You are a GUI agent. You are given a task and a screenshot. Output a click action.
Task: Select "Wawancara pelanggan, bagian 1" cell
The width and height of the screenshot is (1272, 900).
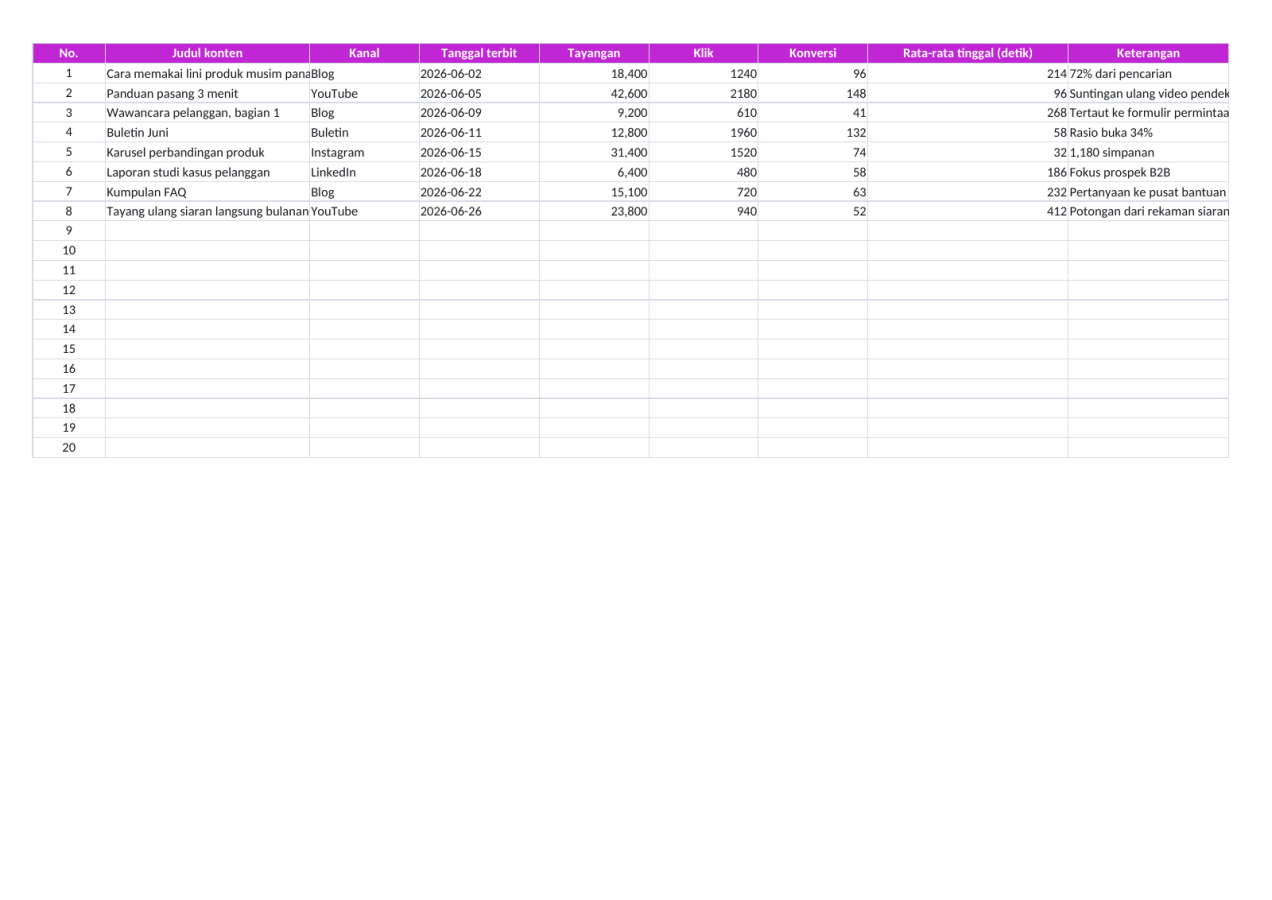[x=207, y=112]
